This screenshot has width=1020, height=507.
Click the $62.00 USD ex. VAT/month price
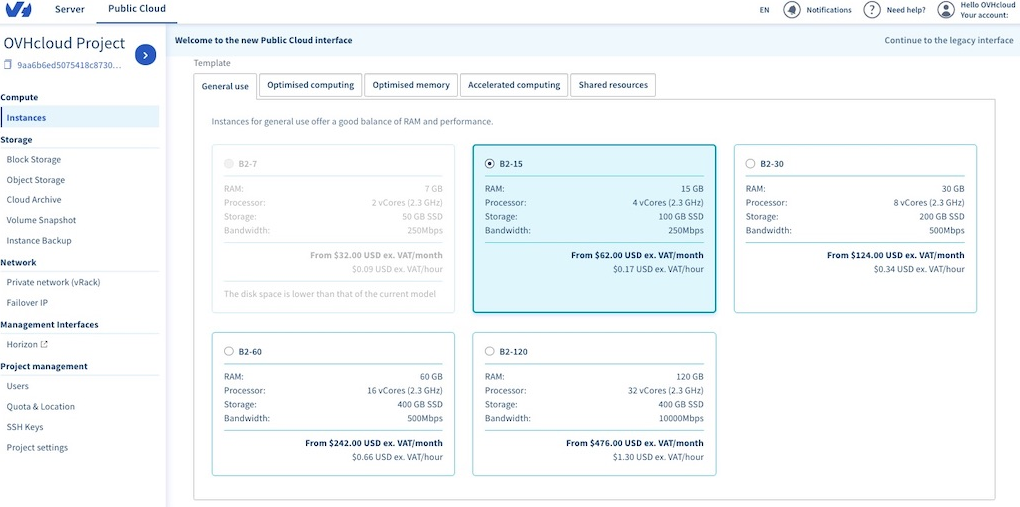pyautogui.click(x=638, y=255)
